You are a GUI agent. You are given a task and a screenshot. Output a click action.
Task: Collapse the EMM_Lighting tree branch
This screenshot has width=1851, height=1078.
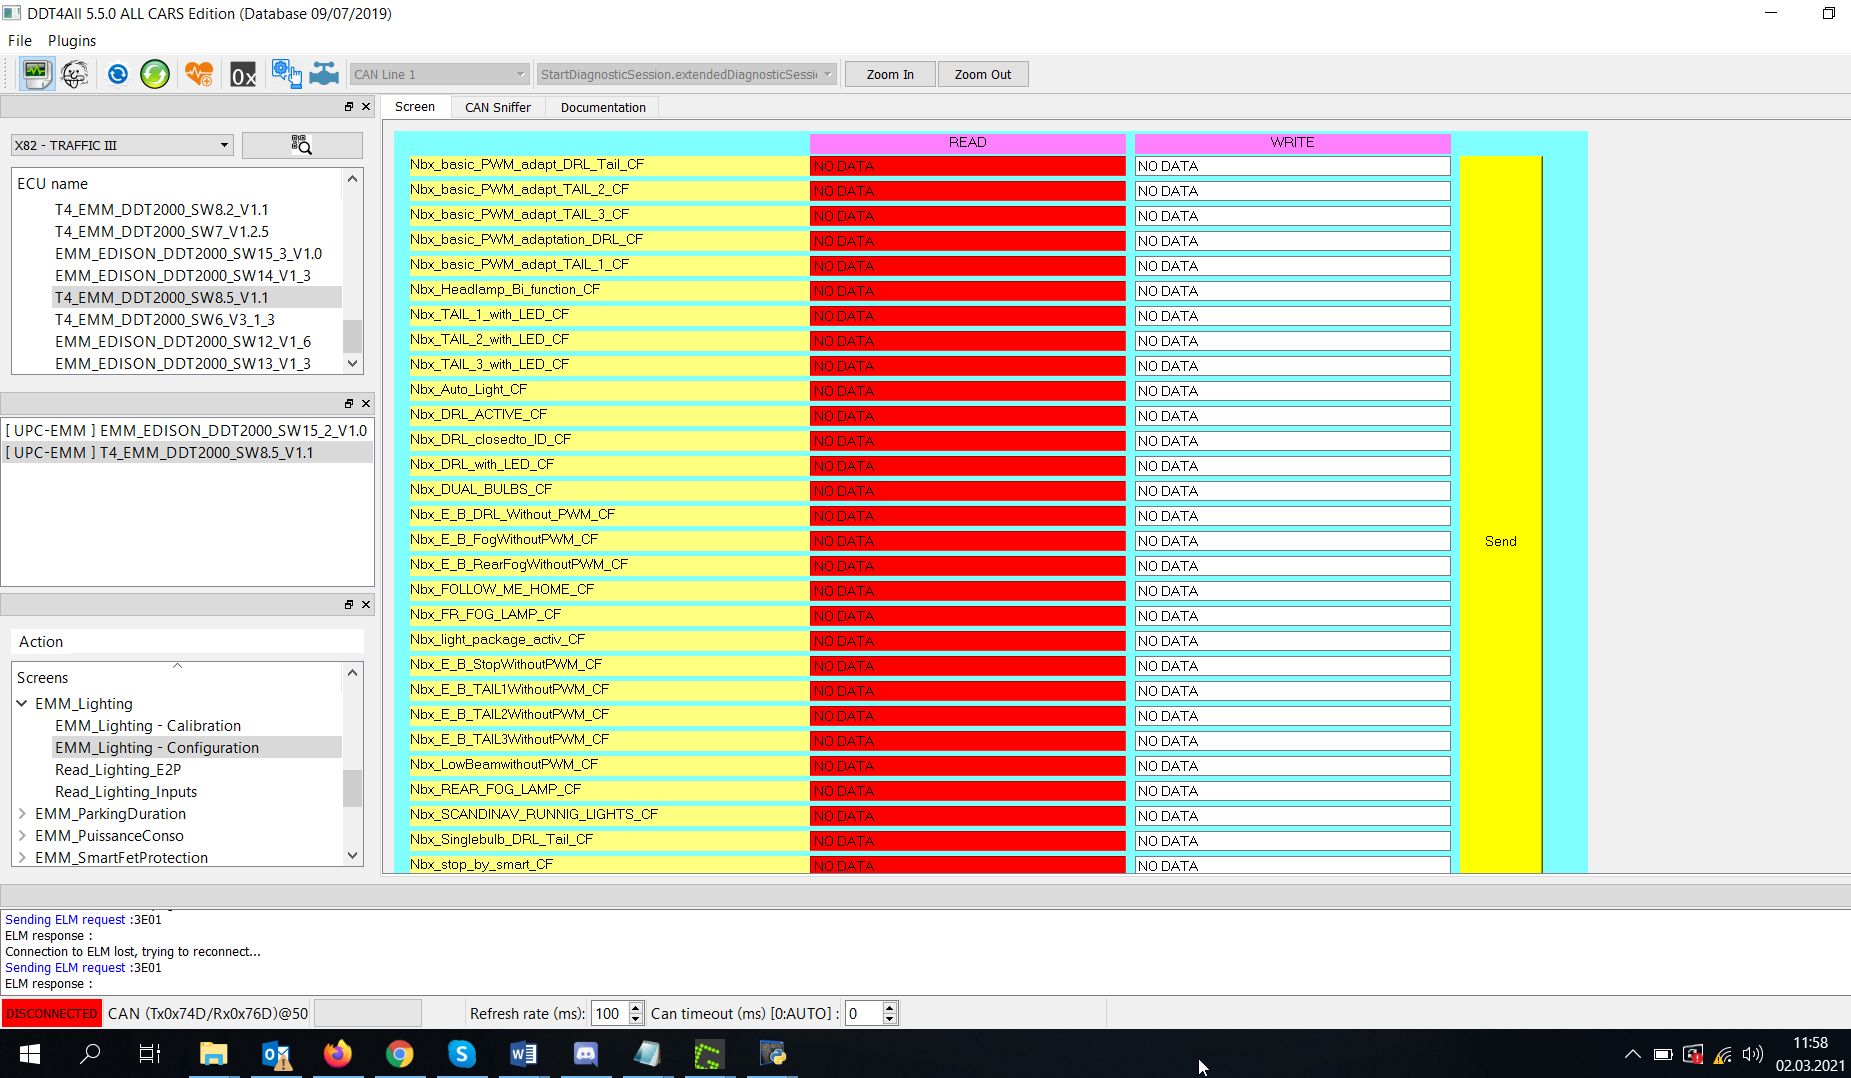pyautogui.click(x=22, y=703)
